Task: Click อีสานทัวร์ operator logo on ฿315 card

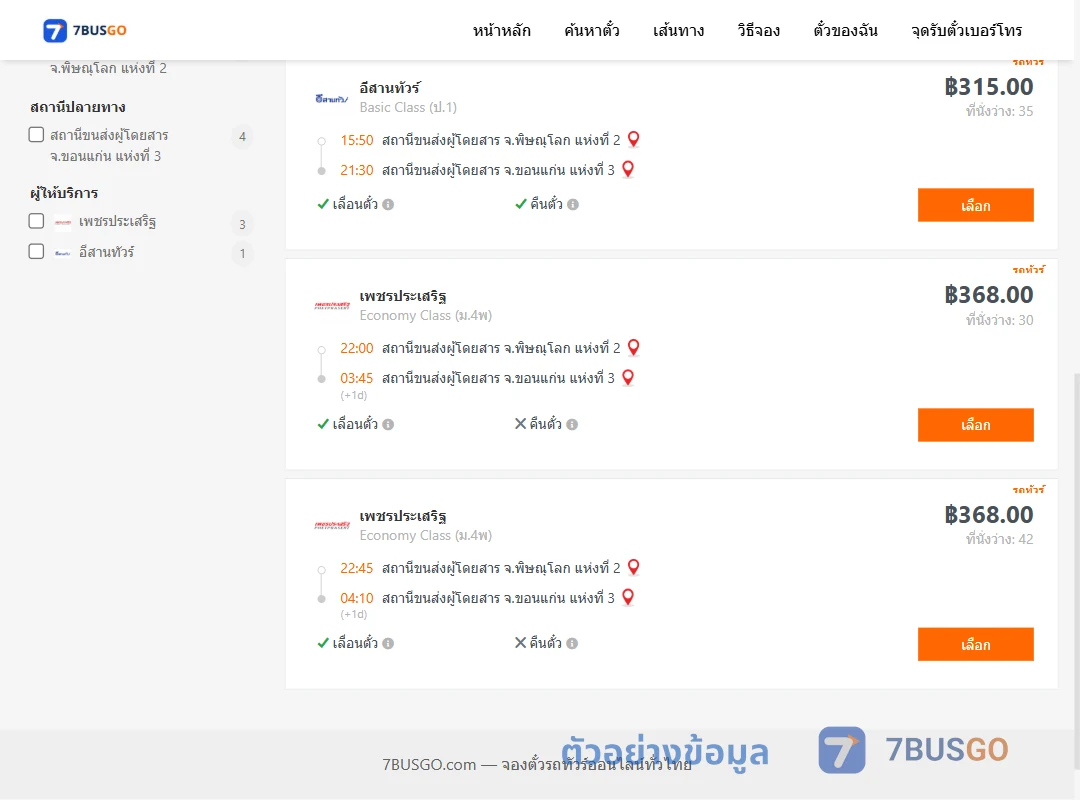Action: [x=332, y=99]
